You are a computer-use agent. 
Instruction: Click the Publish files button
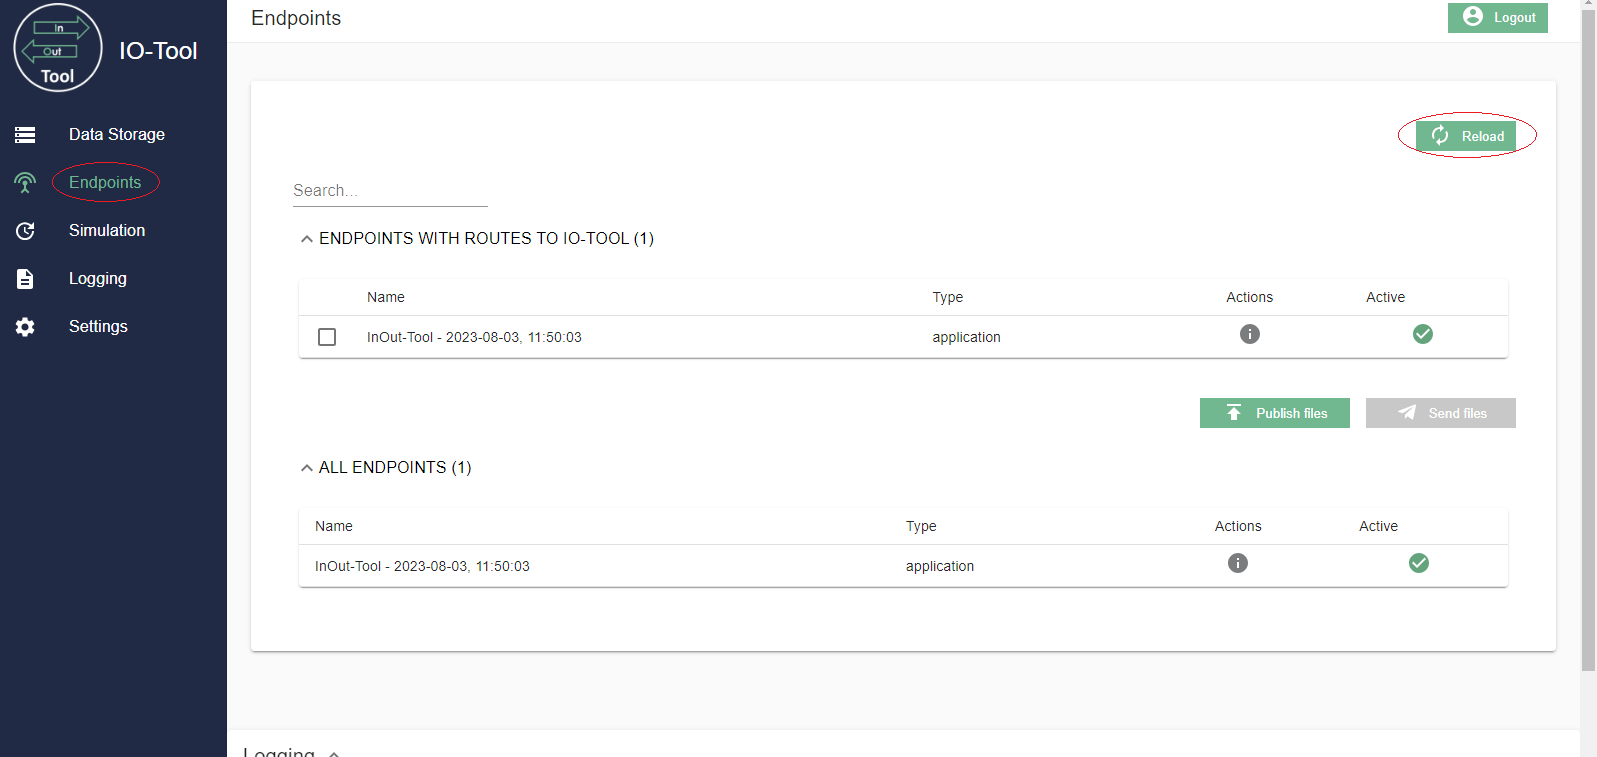click(1274, 412)
